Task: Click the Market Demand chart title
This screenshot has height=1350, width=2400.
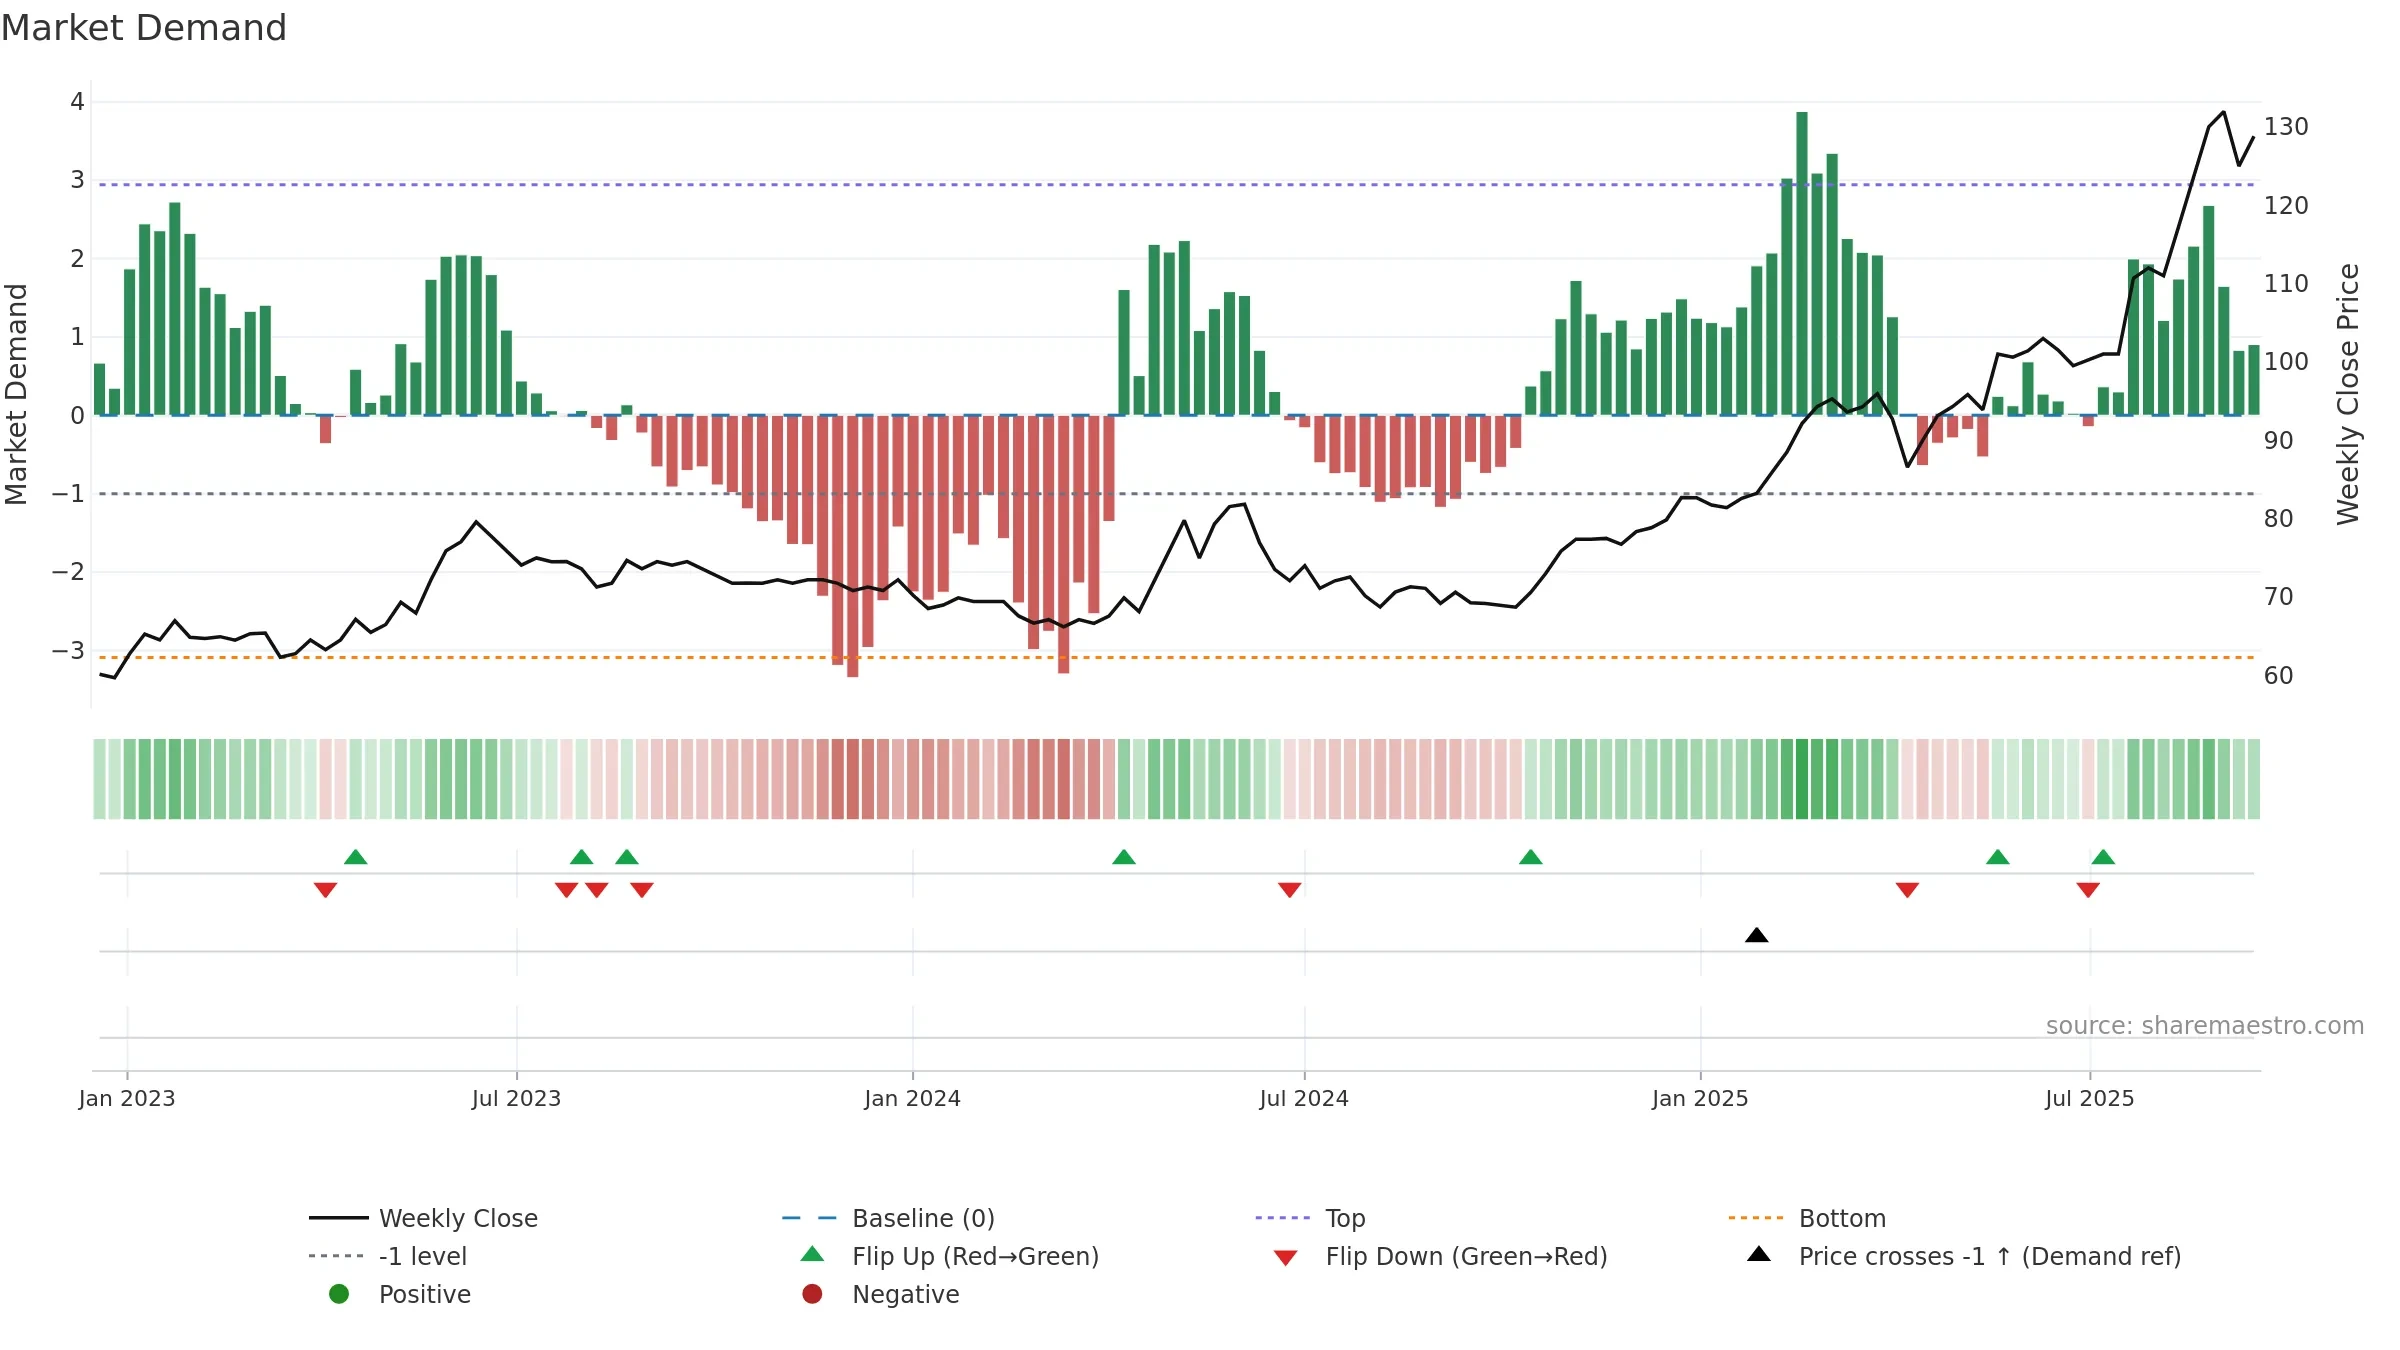Action: click(x=144, y=28)
